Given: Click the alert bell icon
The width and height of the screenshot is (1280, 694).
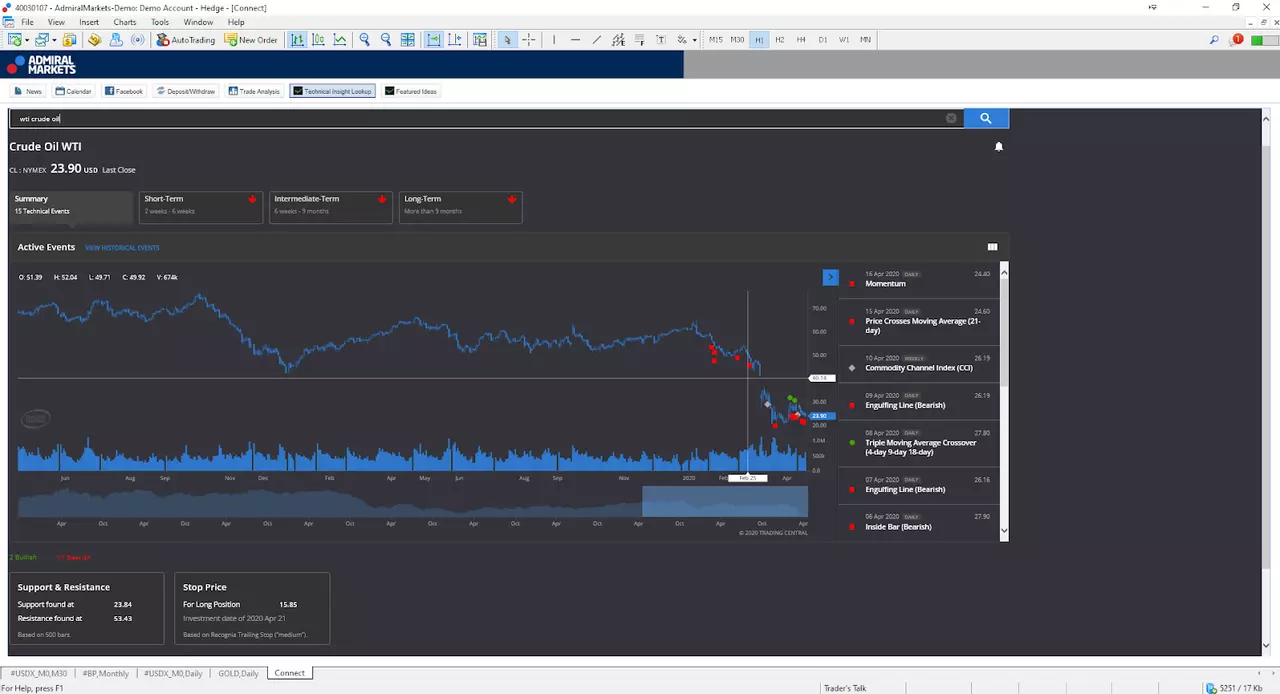Looking at the screenshot, I should (x=998, y=147).
